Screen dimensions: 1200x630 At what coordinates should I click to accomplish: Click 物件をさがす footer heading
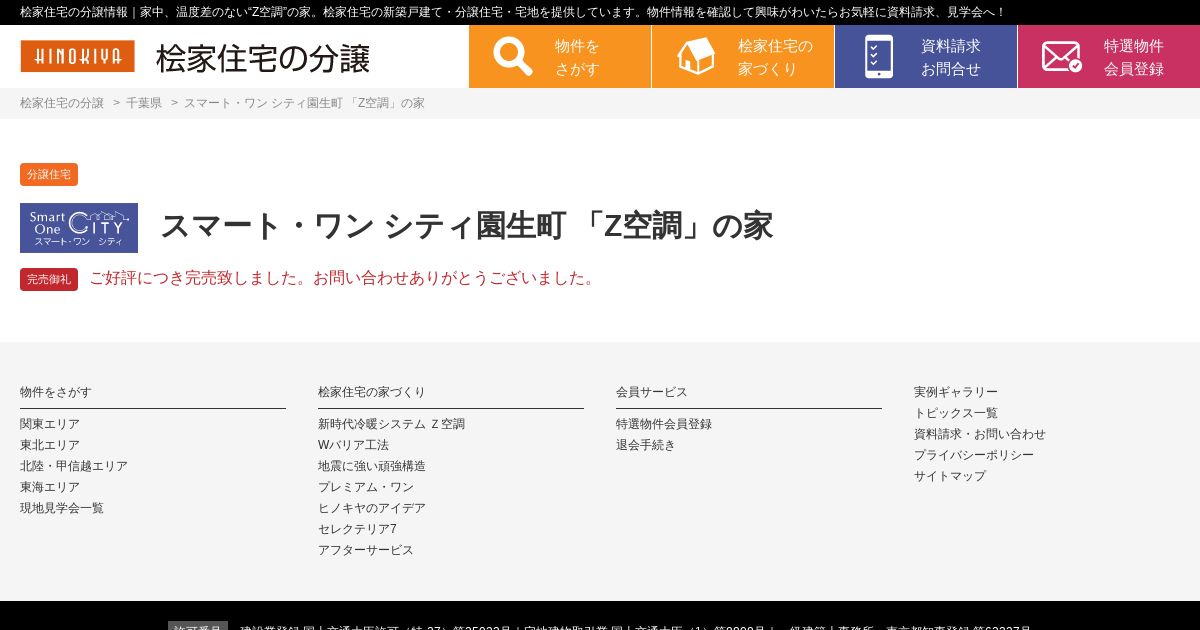tap(56, 392)
